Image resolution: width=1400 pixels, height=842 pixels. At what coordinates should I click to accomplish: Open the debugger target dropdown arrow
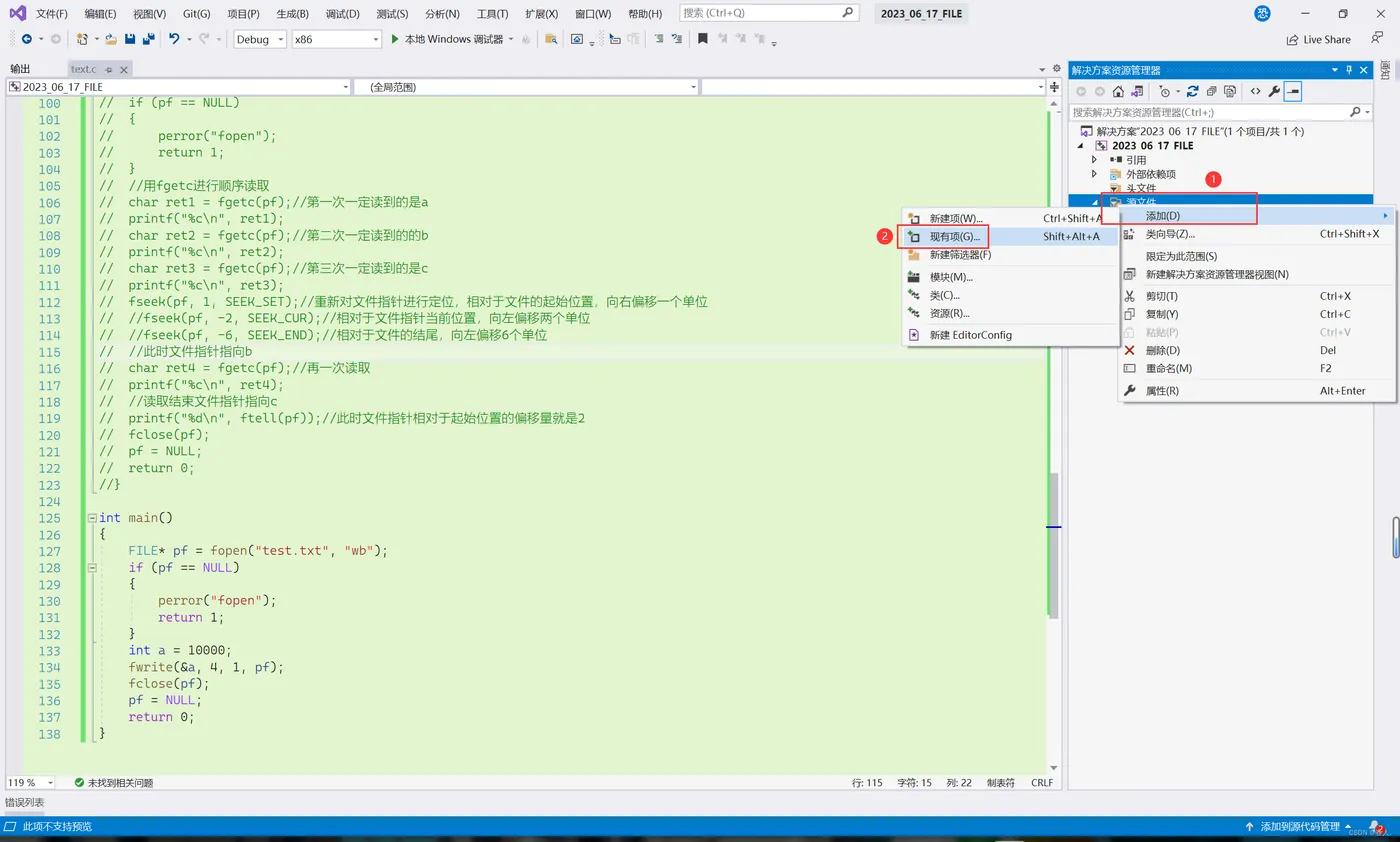click(511, 39)
